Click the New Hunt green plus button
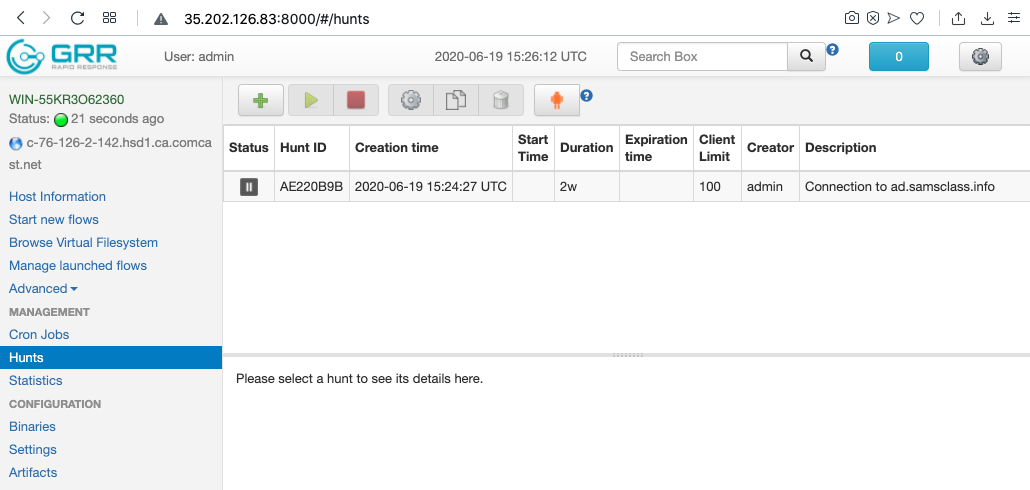Screen dimensions: 1030x490 coord(261,100)
